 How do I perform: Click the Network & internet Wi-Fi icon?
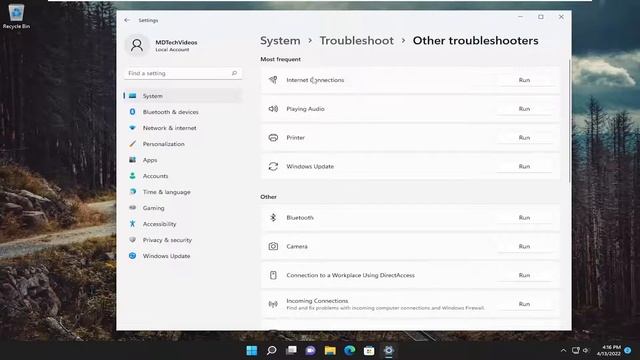133,128
